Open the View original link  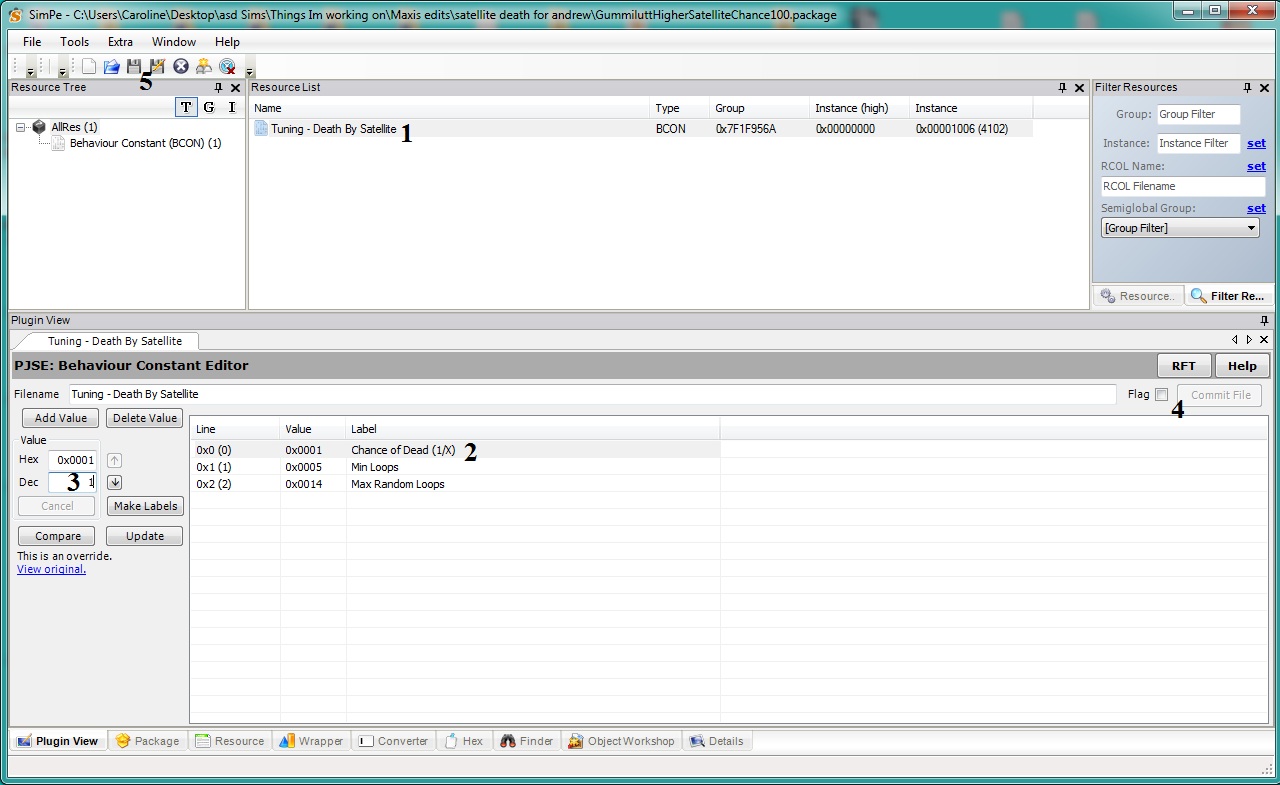click(x=51, y=569)
